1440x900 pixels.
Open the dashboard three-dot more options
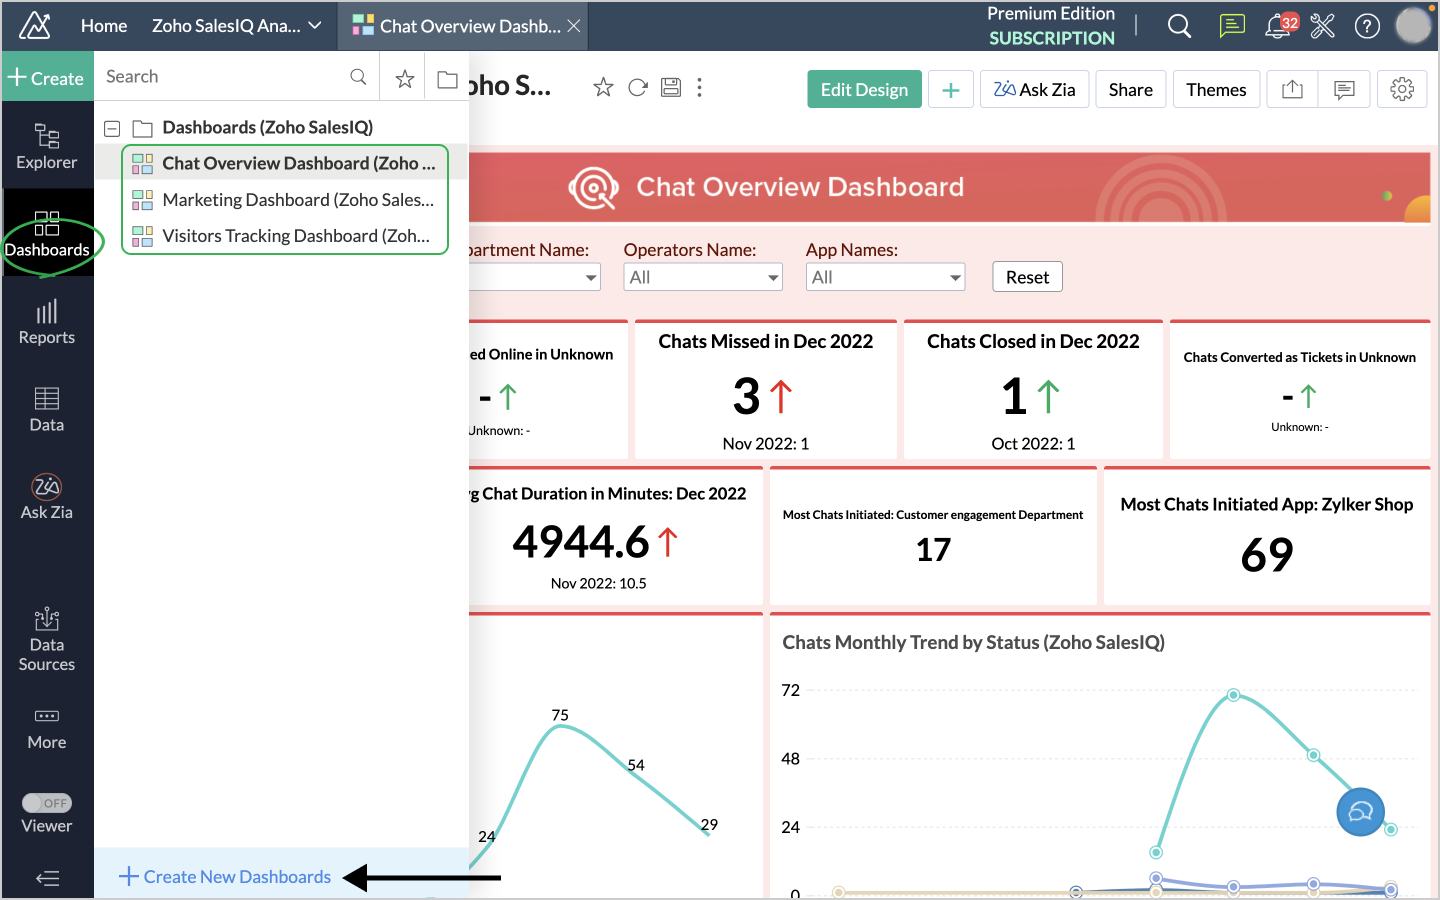pos(699,88)
